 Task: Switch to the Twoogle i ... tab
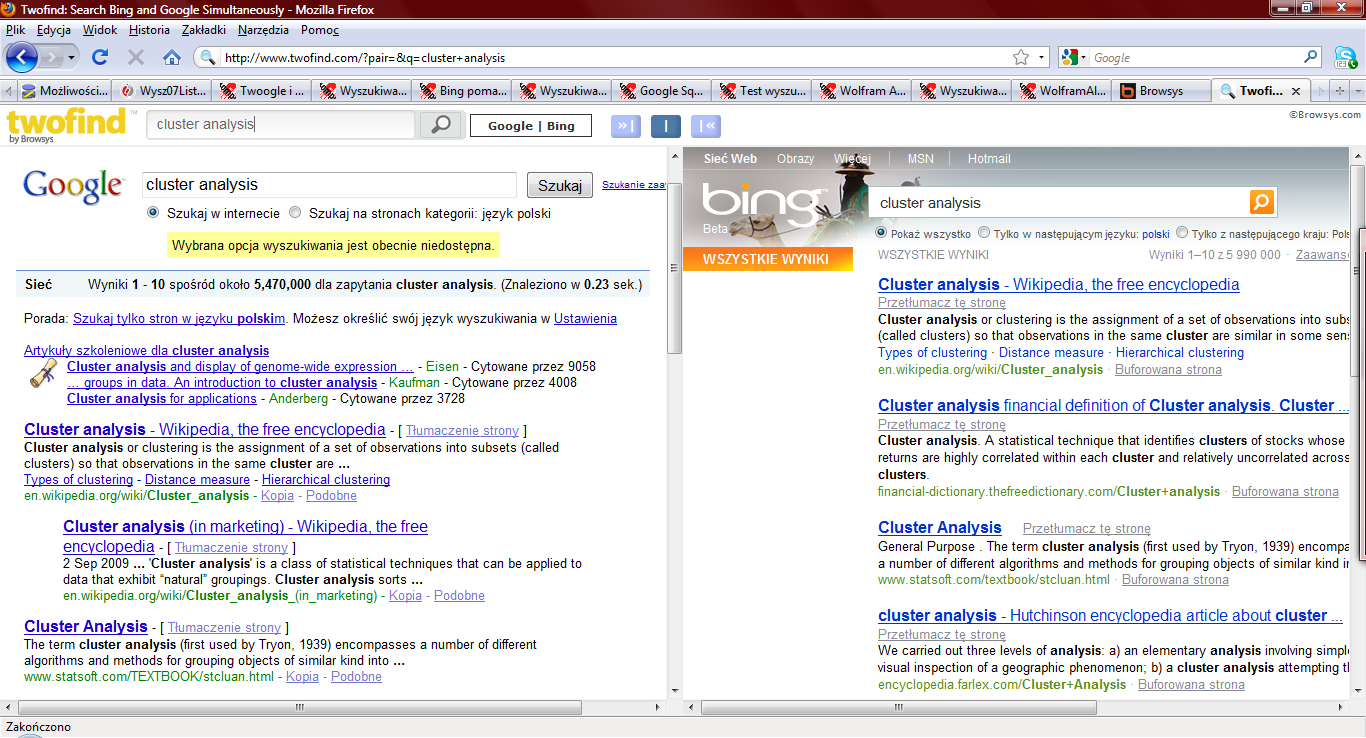click(261, 90)
